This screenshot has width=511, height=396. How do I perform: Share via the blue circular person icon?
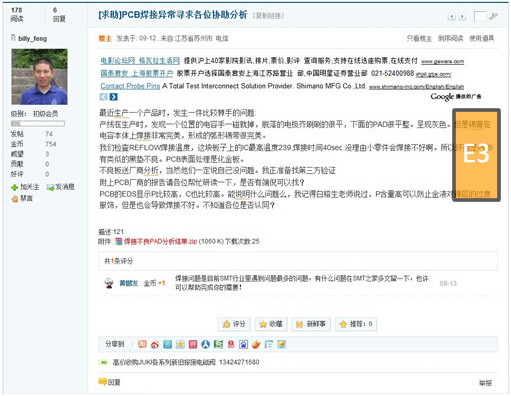point(206,344)
